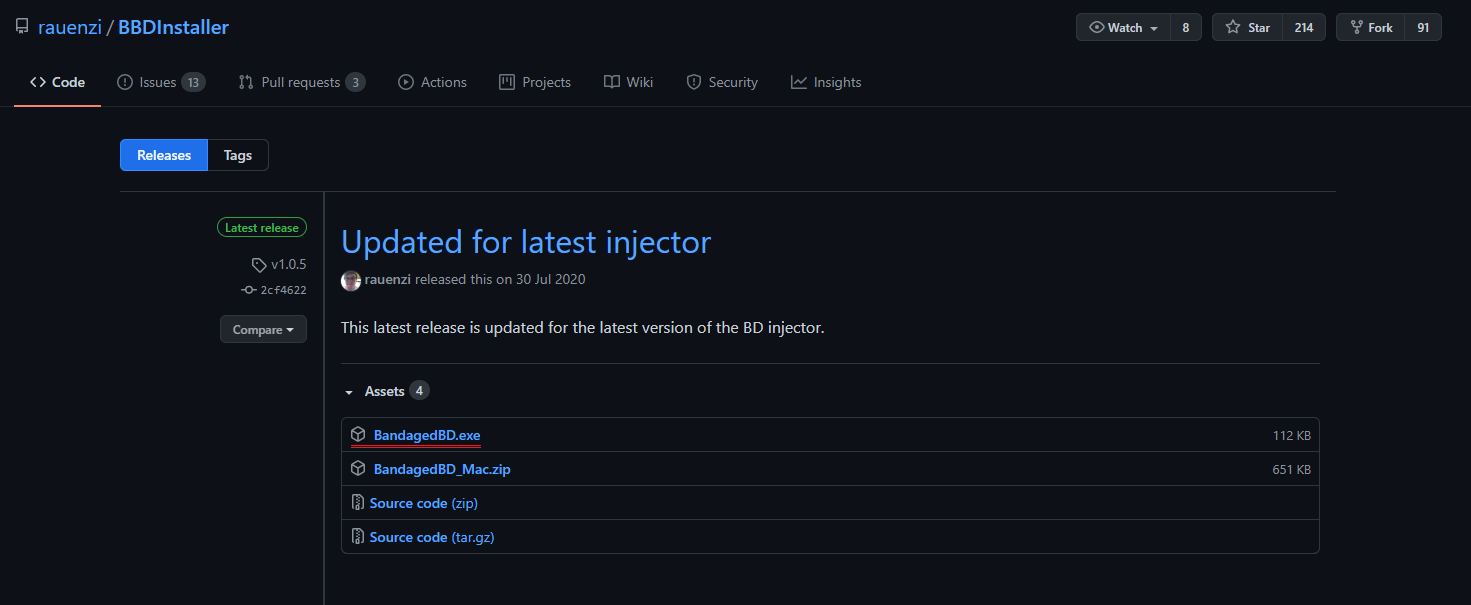Click the package icon beside BandagedBD.exe
This screenshot has height=605, width=1471.
coord(358,435)
